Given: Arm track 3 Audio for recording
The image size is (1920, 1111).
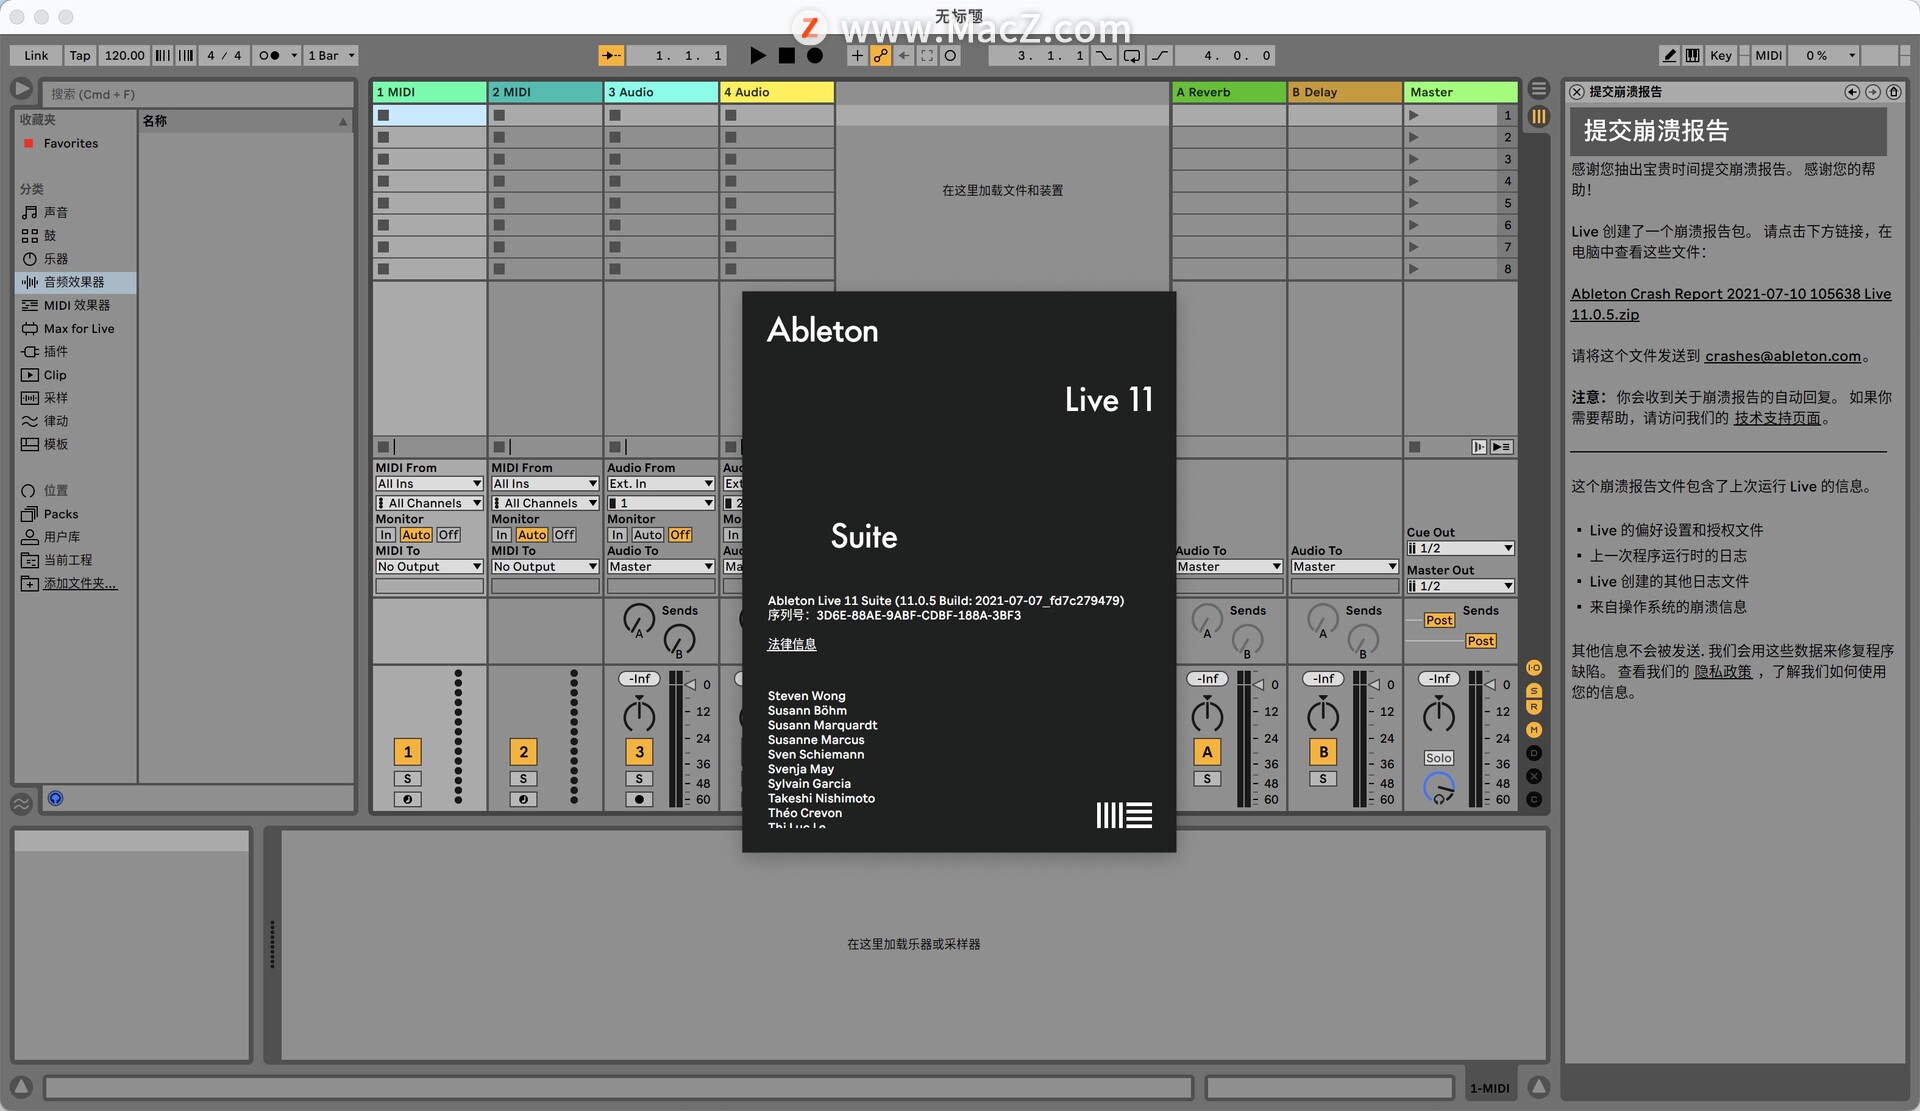Looking at the screenshot, I should coord(639,799).
